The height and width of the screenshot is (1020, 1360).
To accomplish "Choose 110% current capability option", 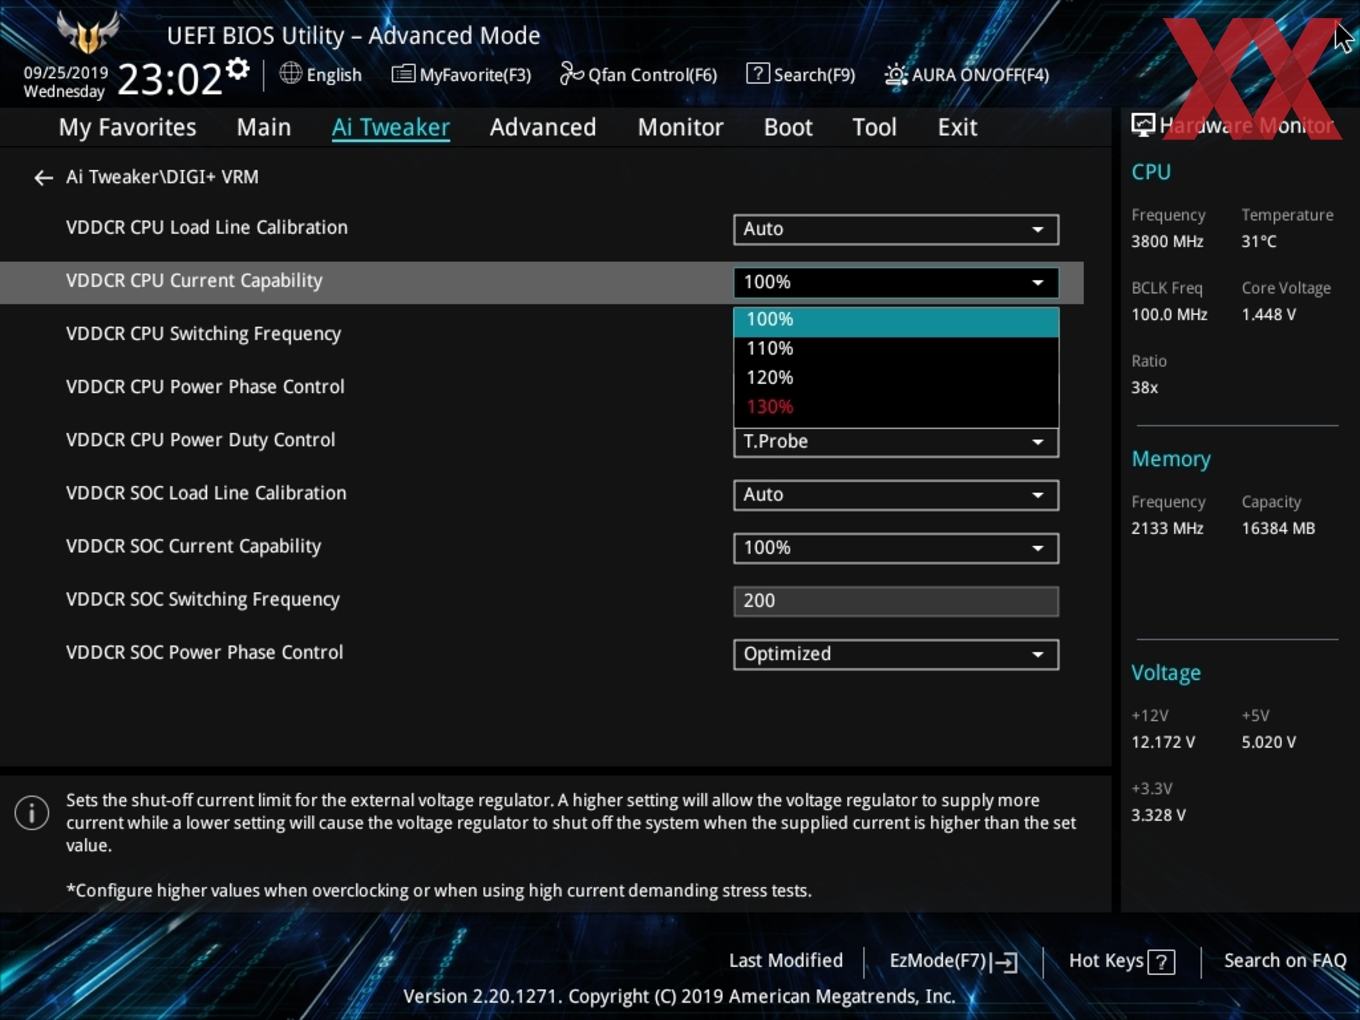I will click(x=896, y=349).
